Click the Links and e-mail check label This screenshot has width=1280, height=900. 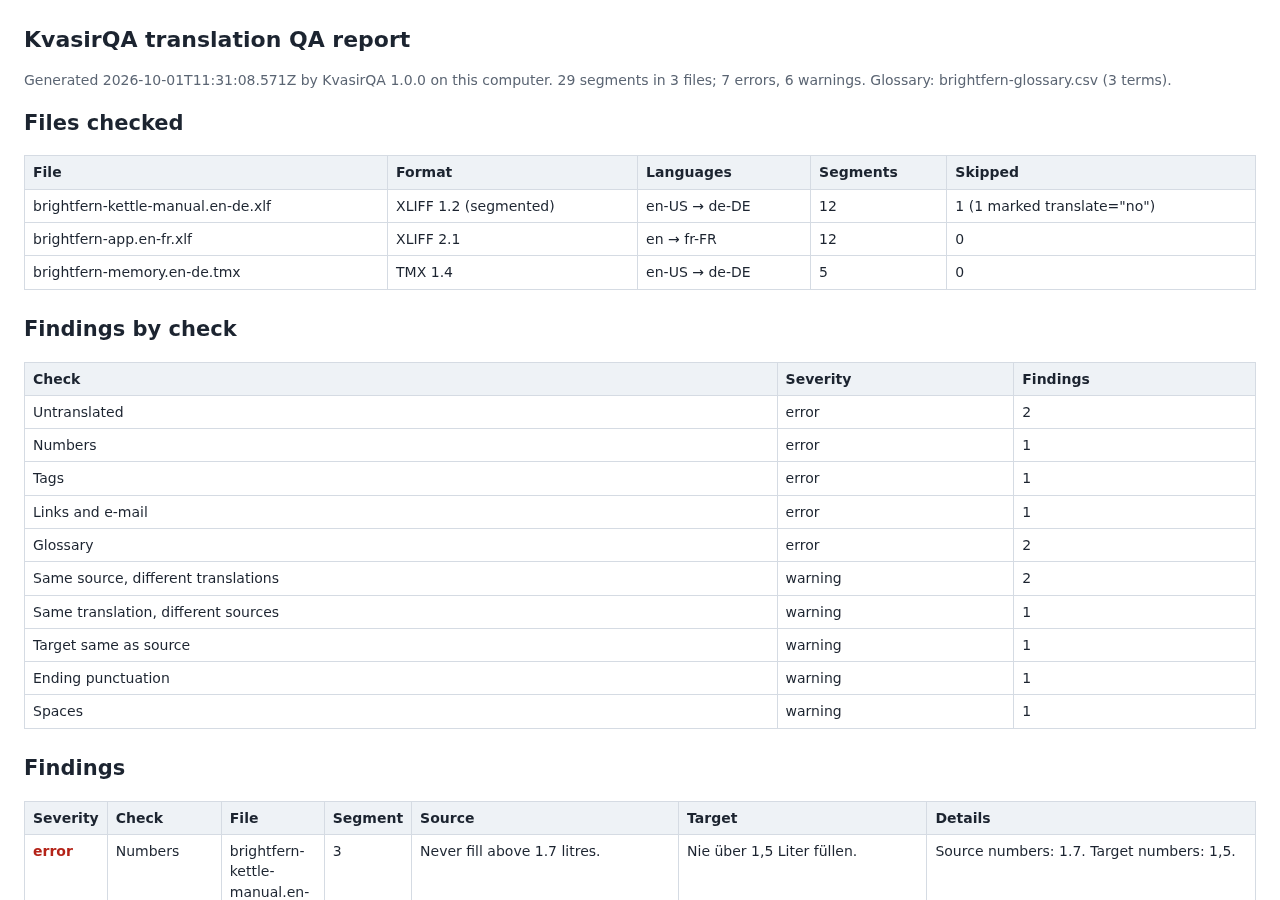(x=90, y=512)
